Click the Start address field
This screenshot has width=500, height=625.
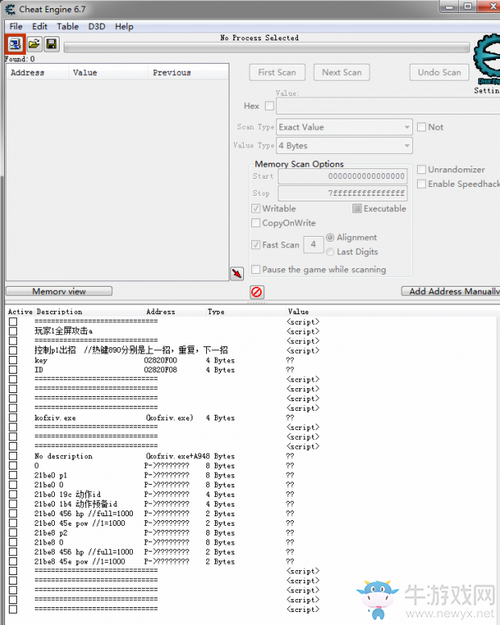tap(343, 176)
